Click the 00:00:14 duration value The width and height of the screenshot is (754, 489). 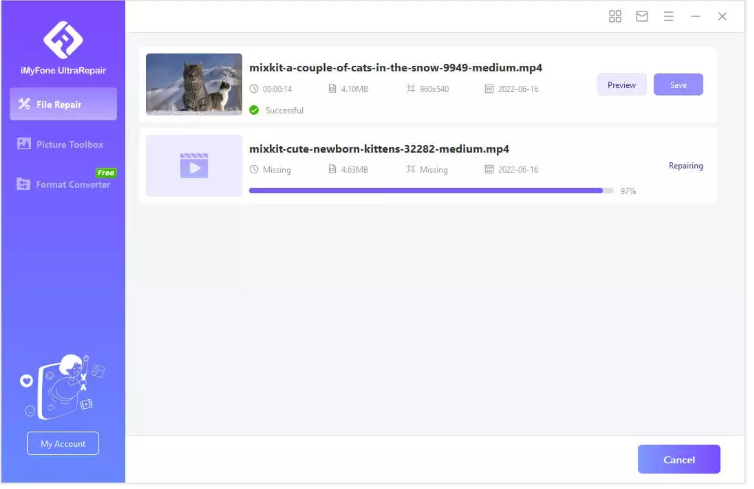(x=279, y=89)
